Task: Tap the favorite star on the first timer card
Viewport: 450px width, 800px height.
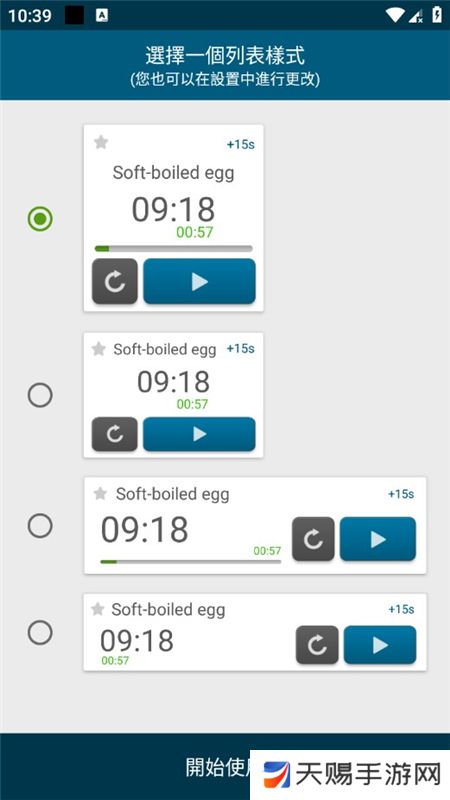Action: [101, 142]
